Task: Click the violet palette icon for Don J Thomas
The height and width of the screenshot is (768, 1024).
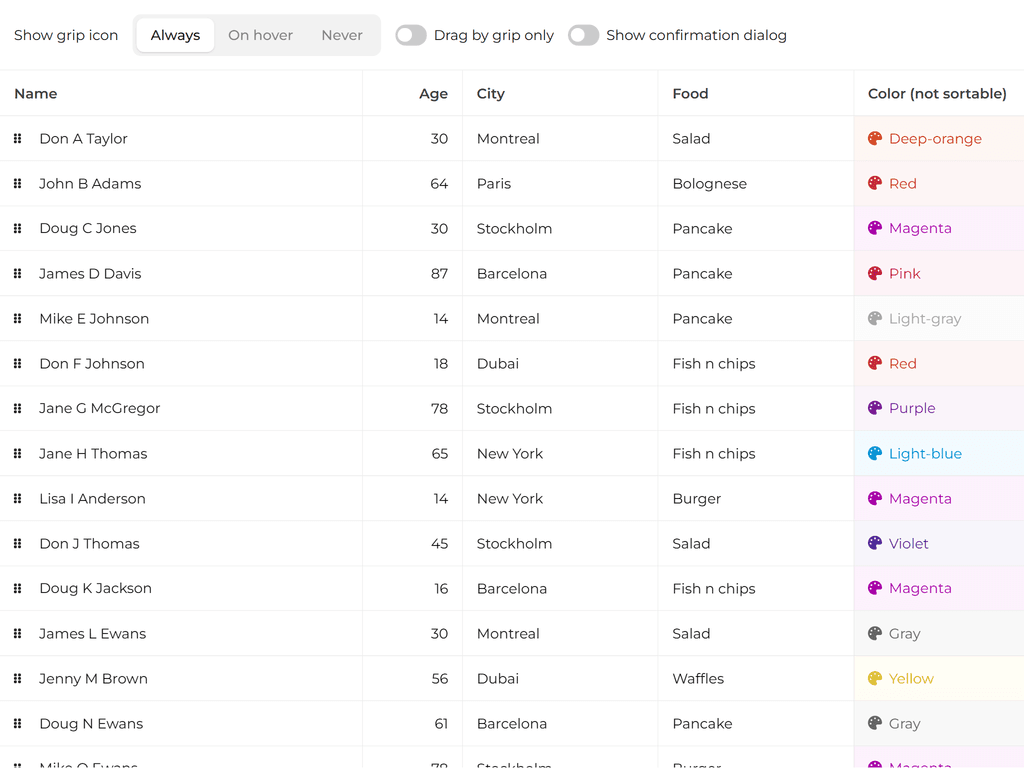Action: [x=875, y=544]
